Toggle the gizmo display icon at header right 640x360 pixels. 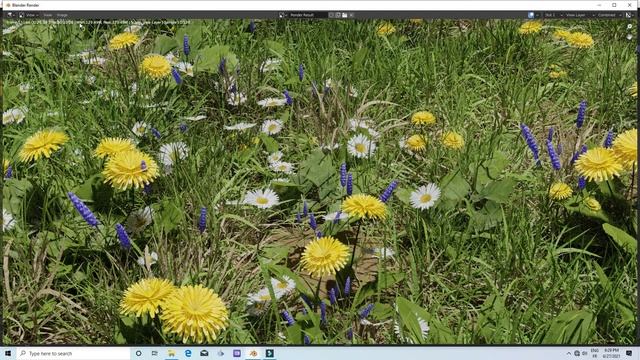(629, 15)
